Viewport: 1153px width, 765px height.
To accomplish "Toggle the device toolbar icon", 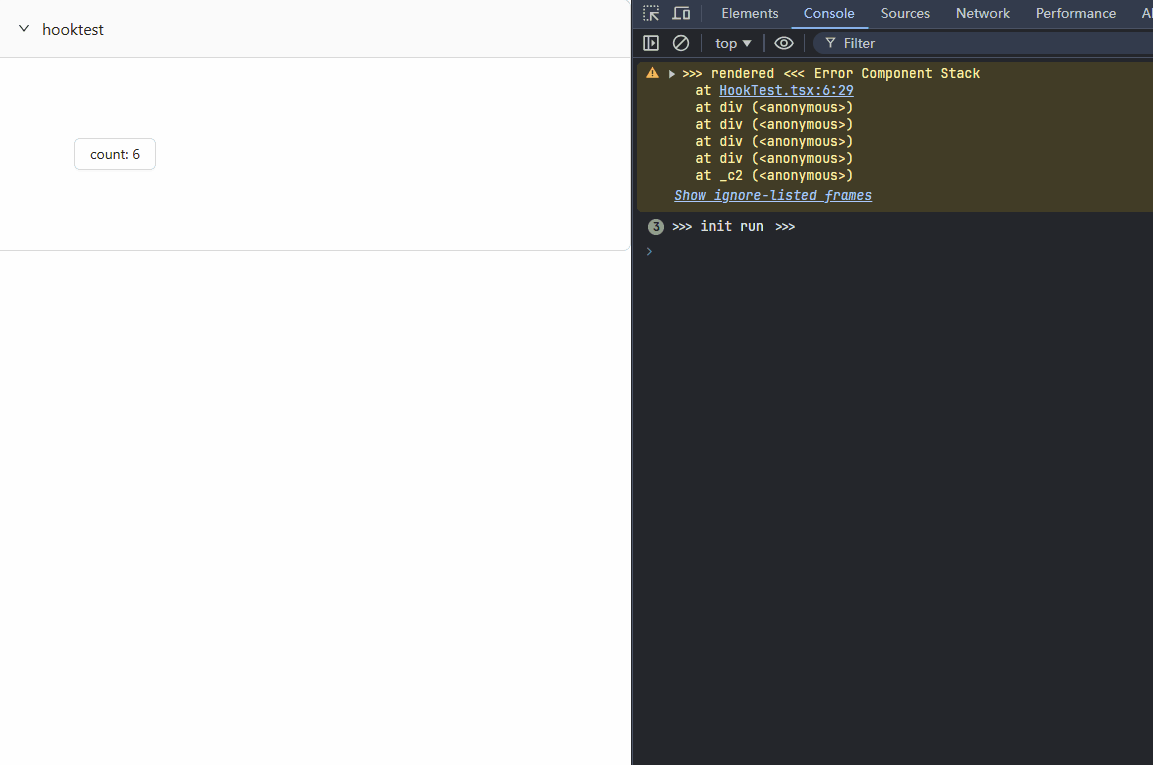I will (x=681, y=13).
